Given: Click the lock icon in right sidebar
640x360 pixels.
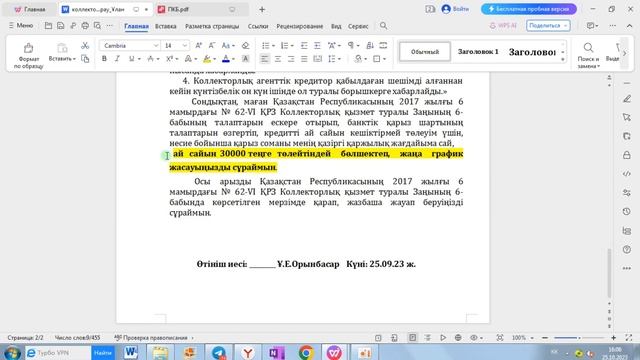Looking at the screenshot, I should coord(627,155).
